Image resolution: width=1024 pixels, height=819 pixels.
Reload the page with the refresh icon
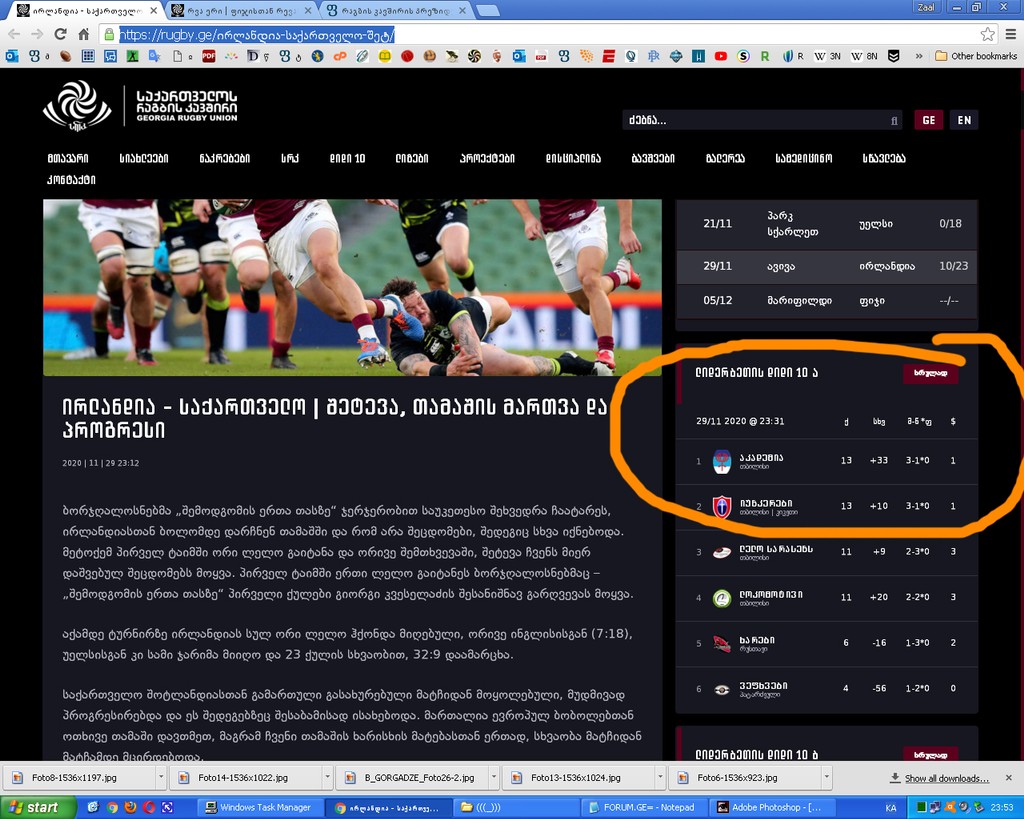[61, 34]
